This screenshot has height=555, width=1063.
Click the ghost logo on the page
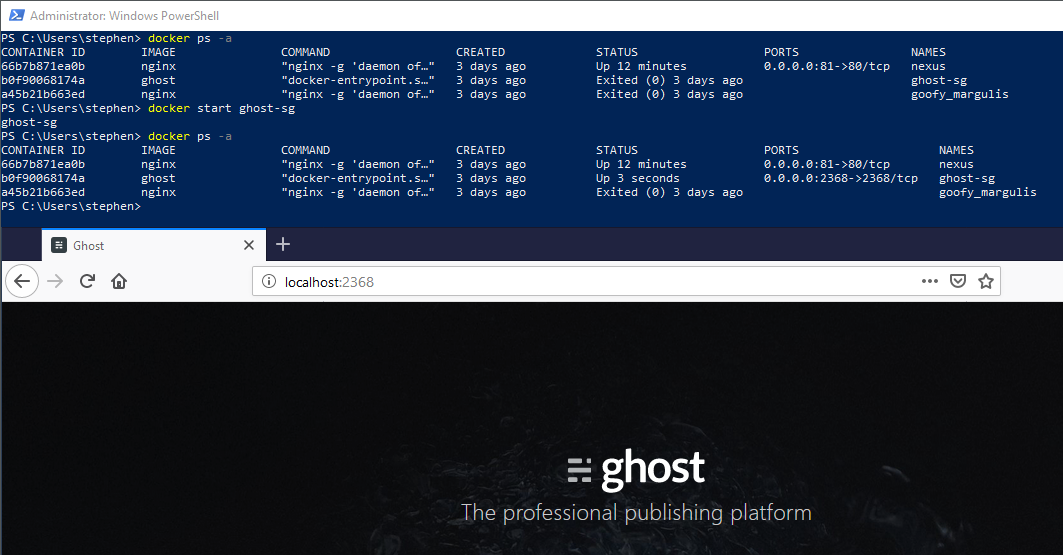pyautogui.click(x=636, y=470)
